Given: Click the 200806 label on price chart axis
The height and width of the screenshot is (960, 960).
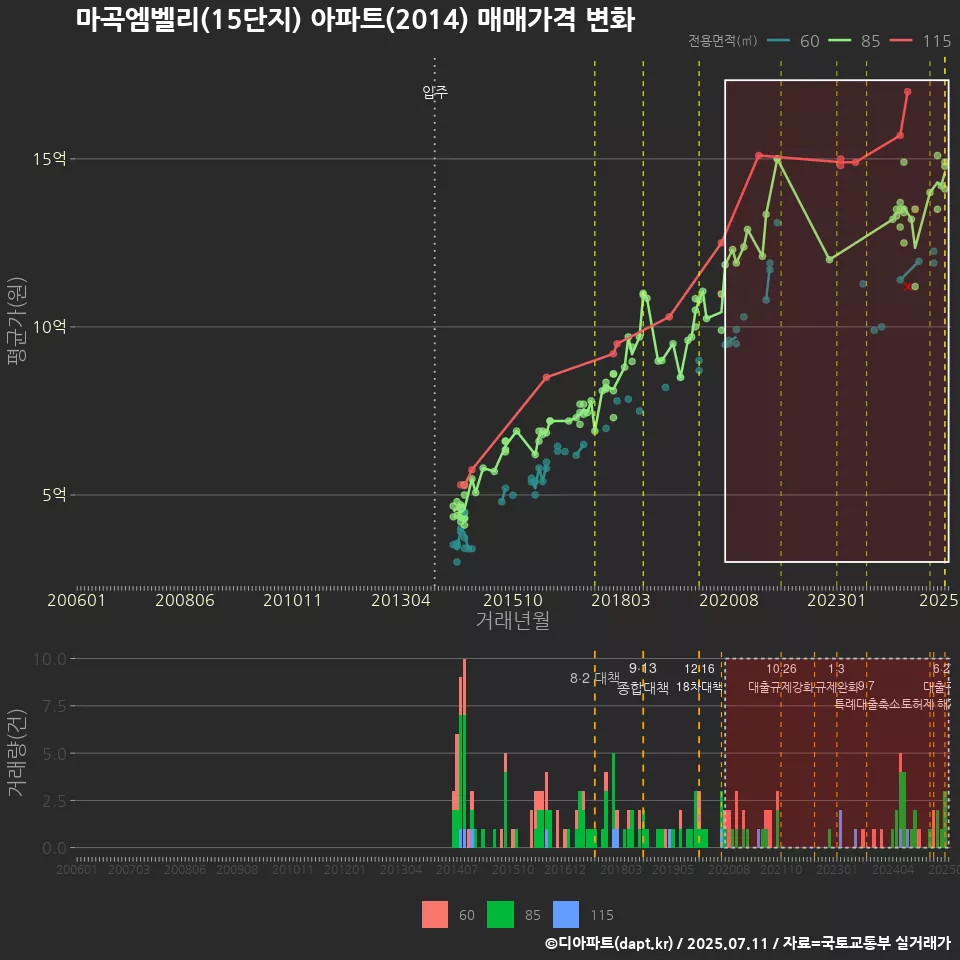Looking at the screenshot, I should pos(184,600).
